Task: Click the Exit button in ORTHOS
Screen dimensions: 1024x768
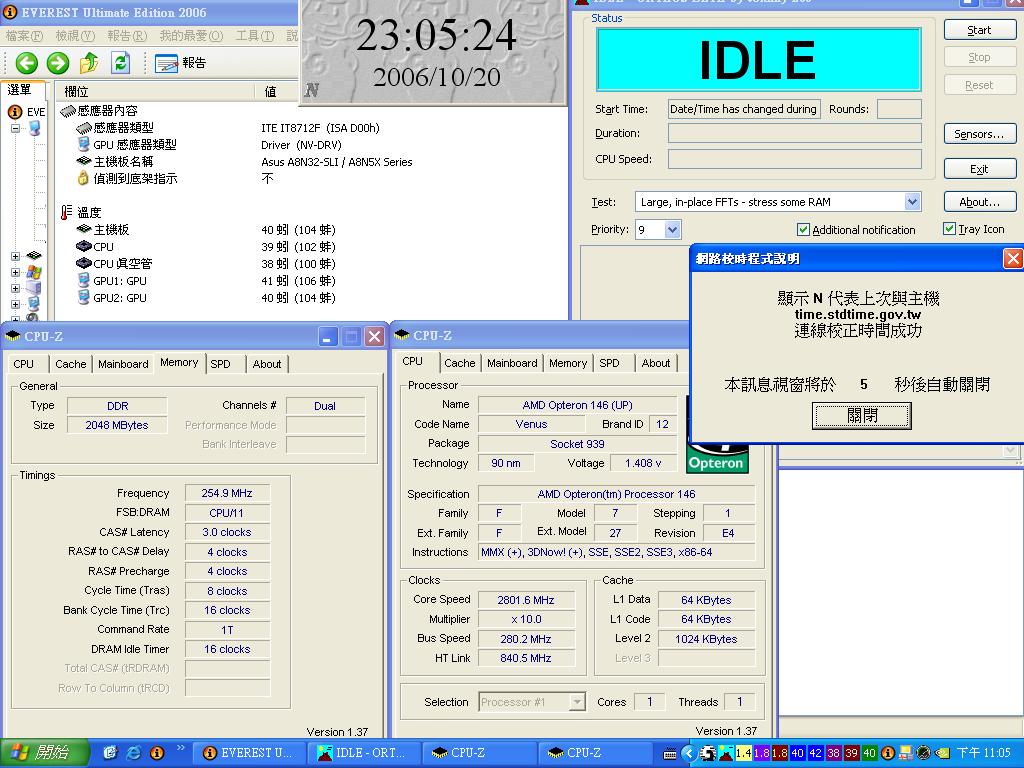Action: [x=979, y=169]
